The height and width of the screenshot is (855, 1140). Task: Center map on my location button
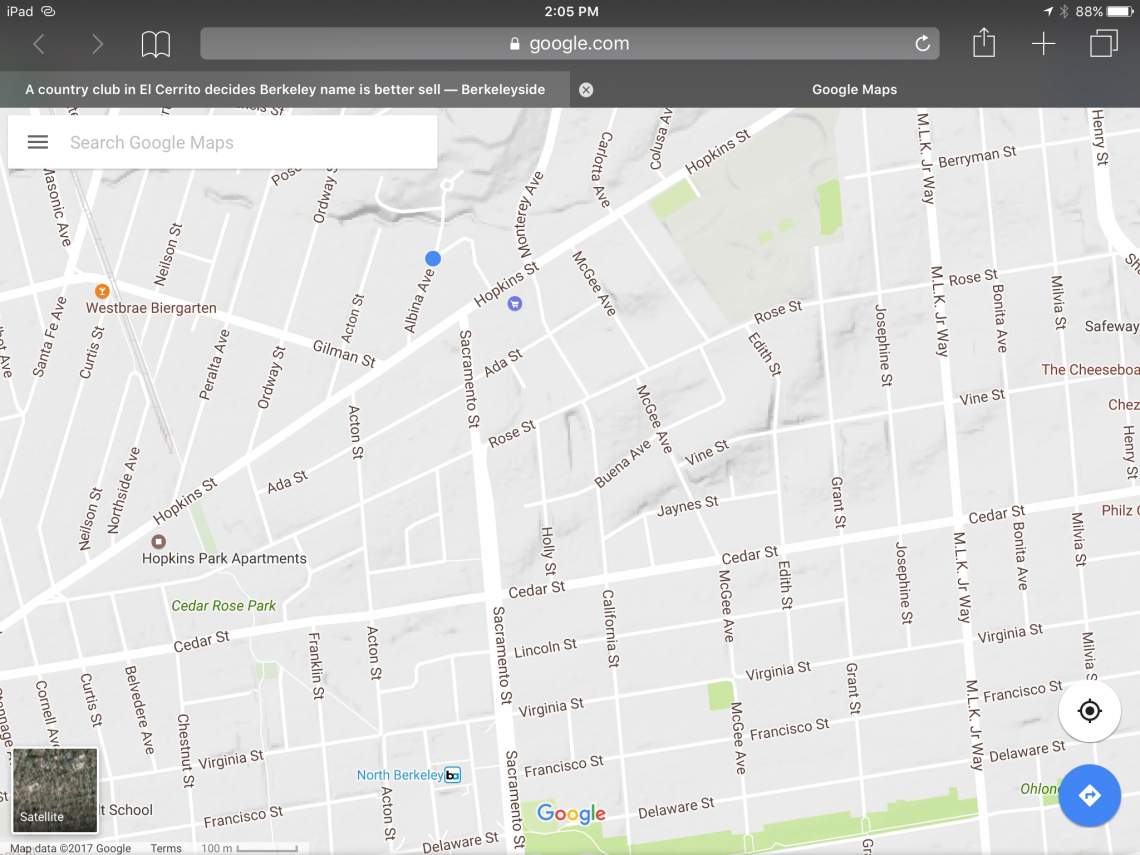point(1089,710)
